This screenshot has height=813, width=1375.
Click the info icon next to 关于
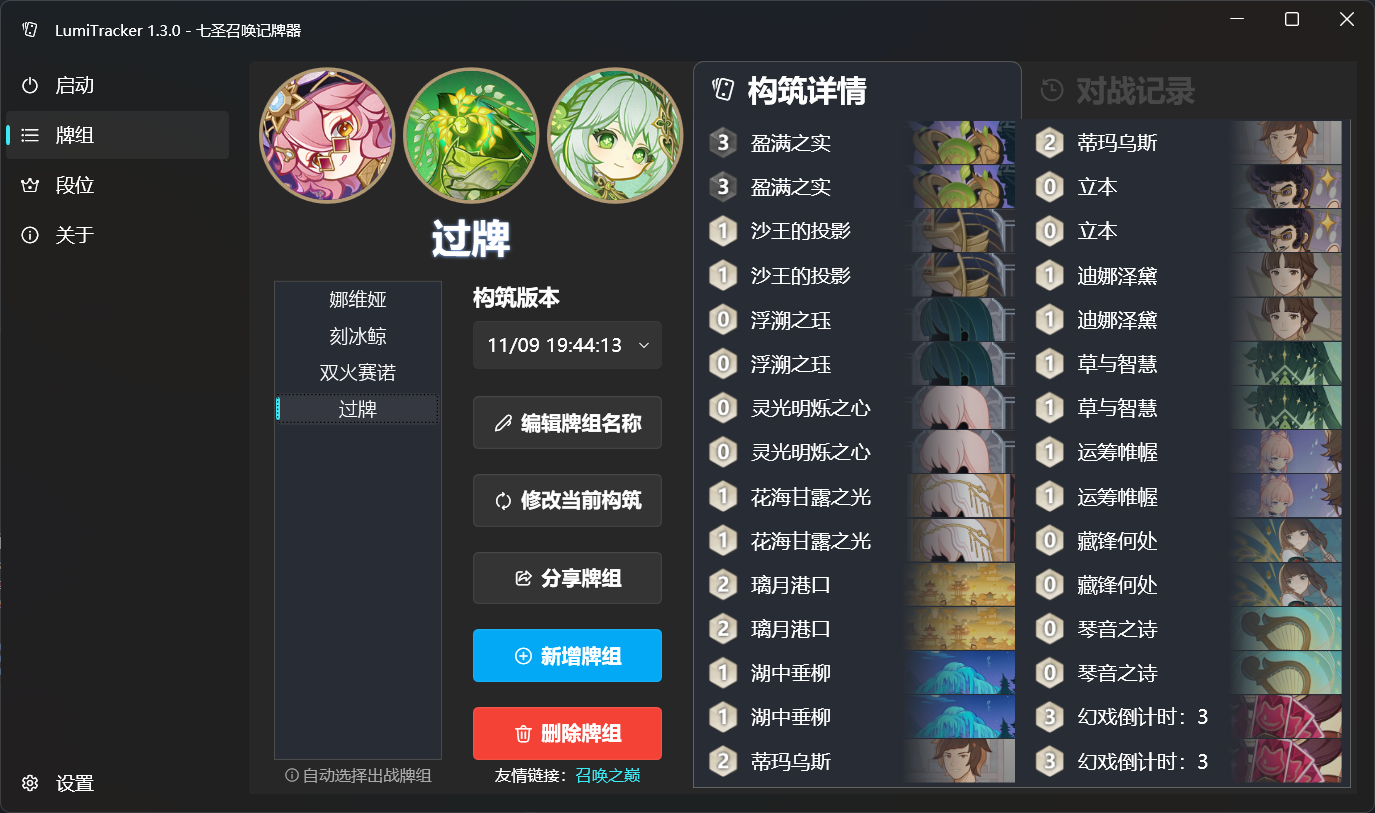30,235
